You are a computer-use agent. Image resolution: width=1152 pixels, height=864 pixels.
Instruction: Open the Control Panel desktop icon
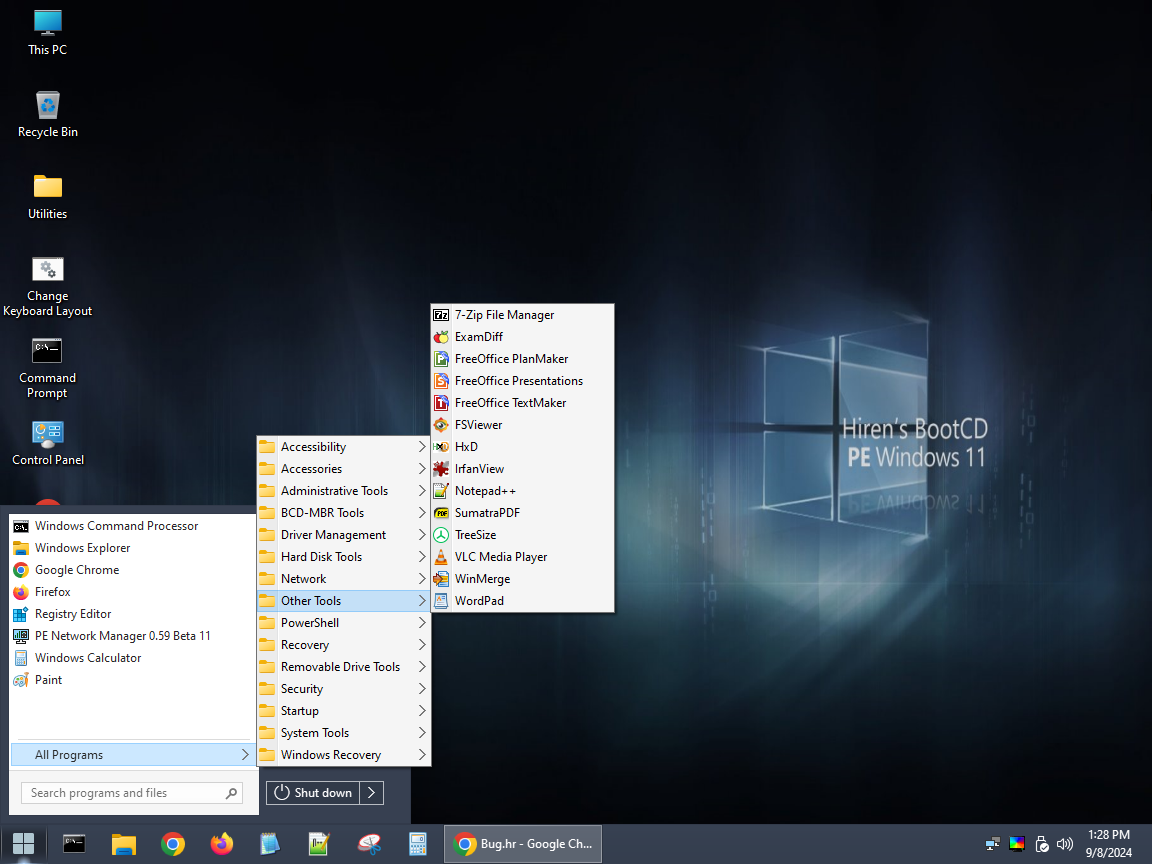pyautogui.click(x=47, y=442)
